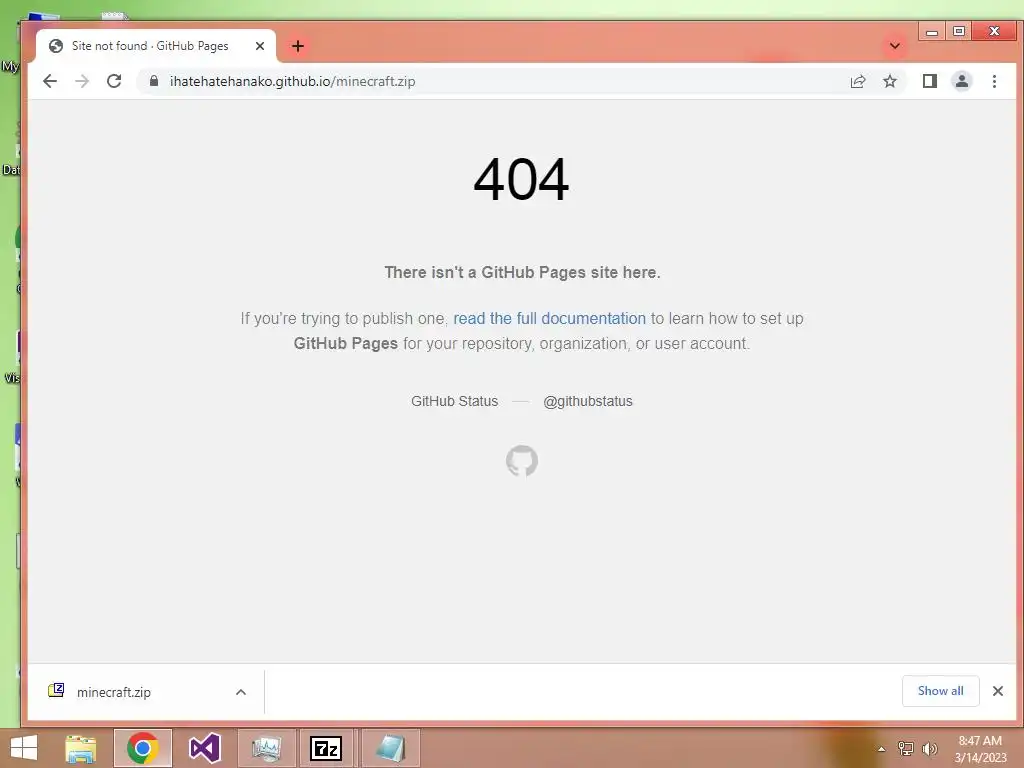
Task: Open File Explorer from the taskbar
Action: coord(81,748)
